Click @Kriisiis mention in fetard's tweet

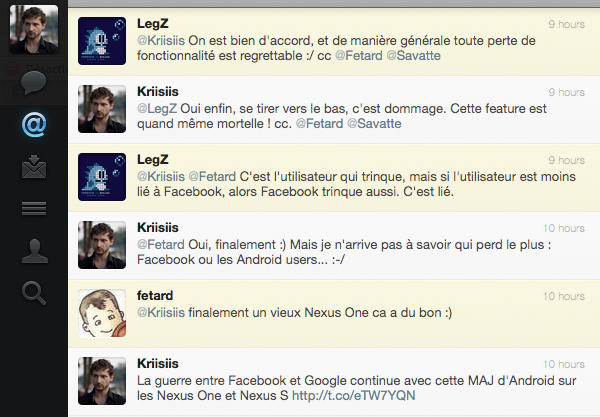(163, 312)
